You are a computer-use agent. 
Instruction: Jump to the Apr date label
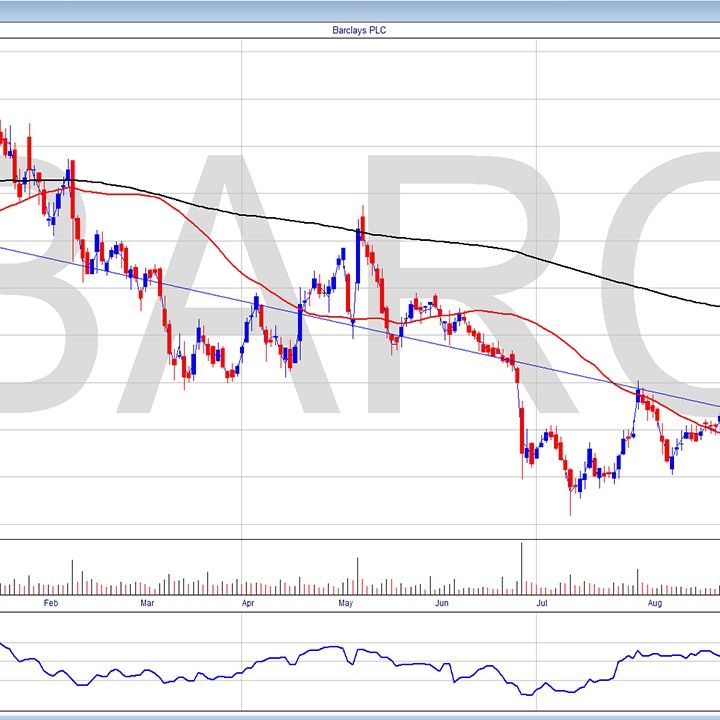(x=248, y=604)
